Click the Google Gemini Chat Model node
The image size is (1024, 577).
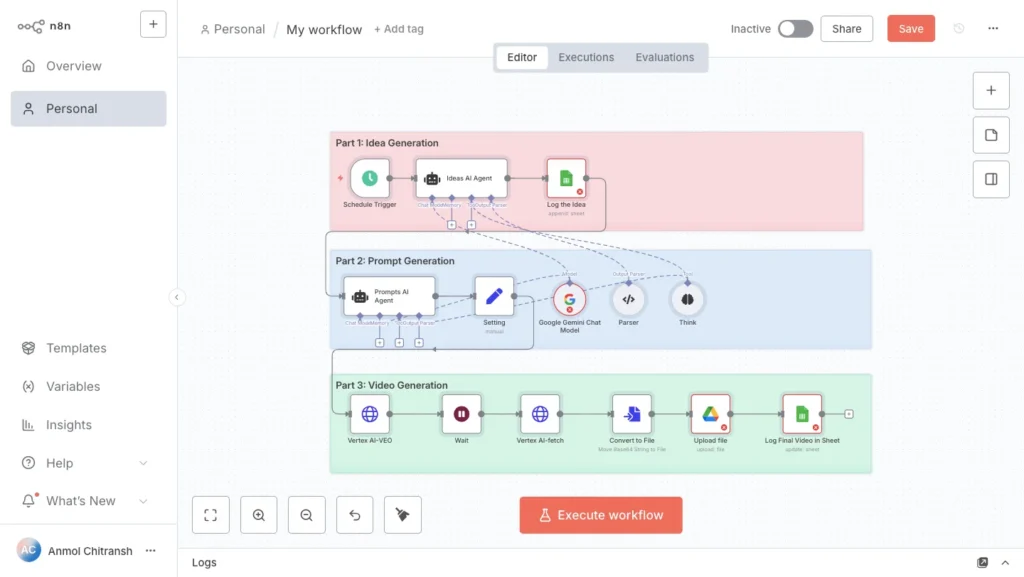tap(570, 298)
